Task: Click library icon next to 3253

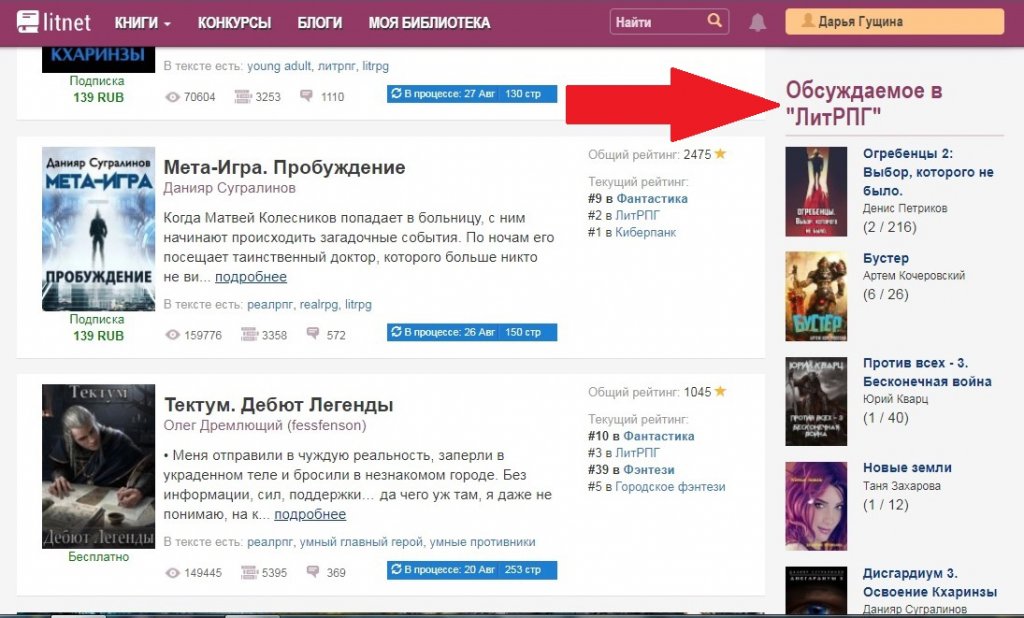Action: 243,97
